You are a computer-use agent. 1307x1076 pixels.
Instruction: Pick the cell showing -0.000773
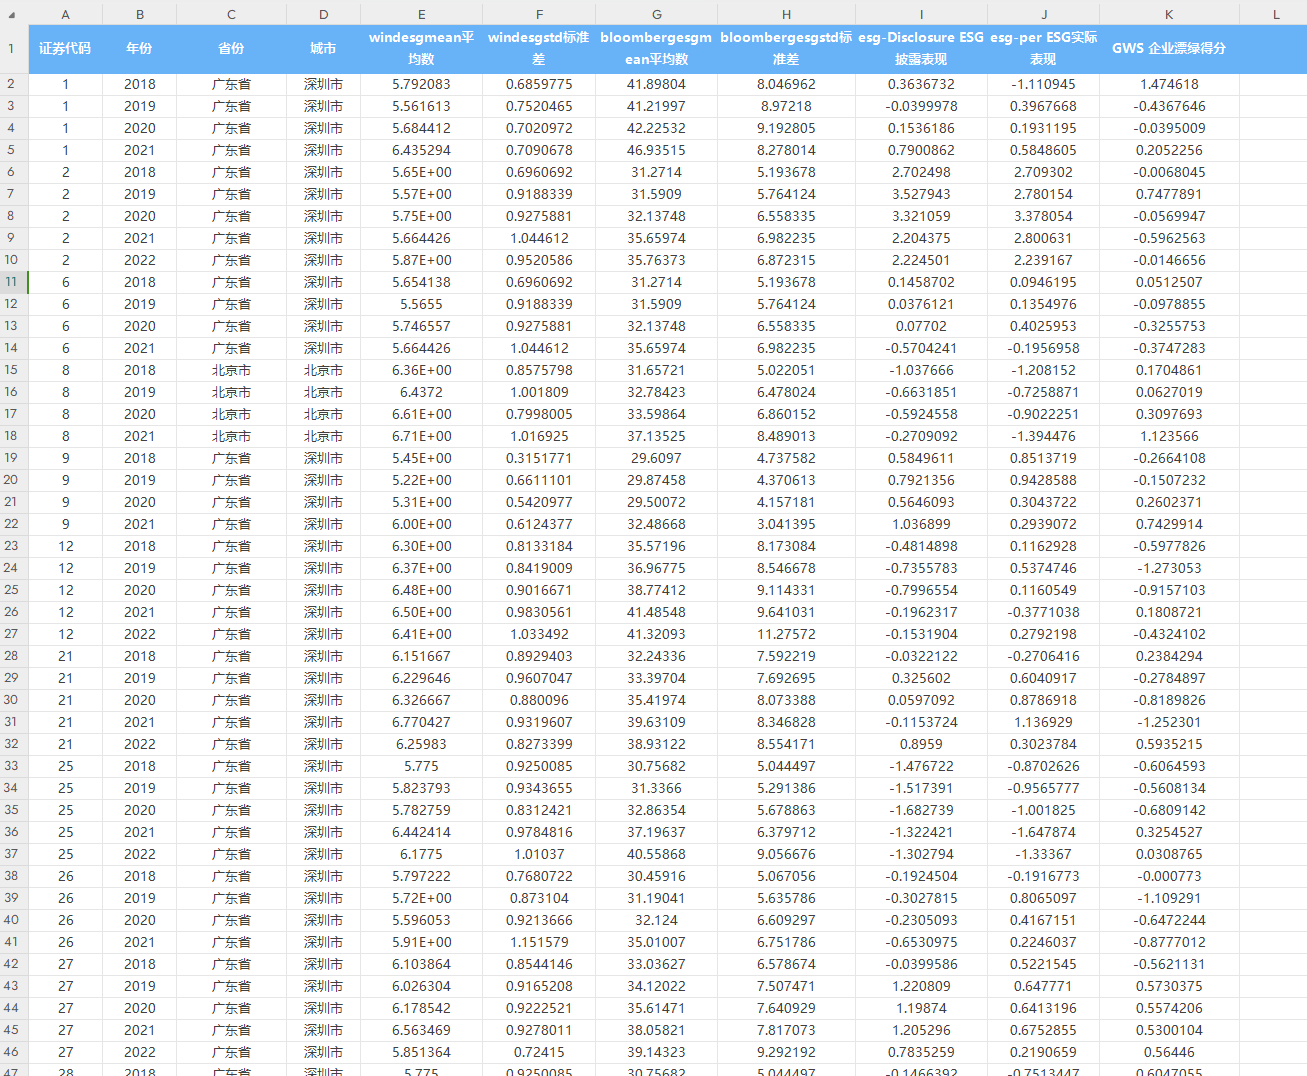[1169, 876]
